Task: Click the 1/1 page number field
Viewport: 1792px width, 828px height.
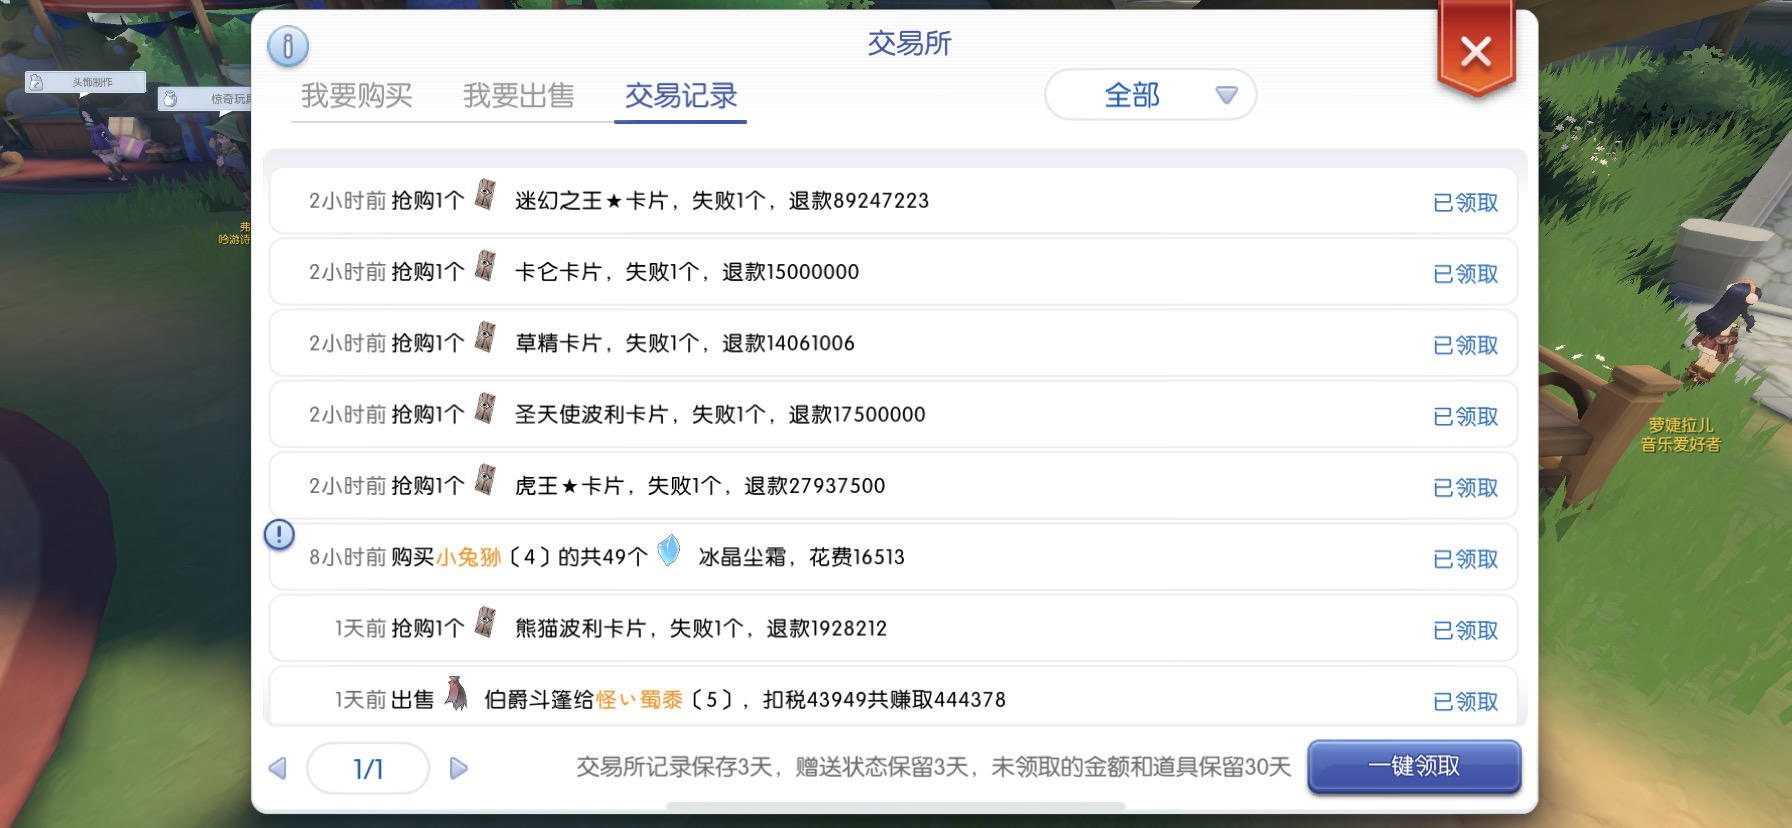Action: pyautogui.click(x=368, y=768)
